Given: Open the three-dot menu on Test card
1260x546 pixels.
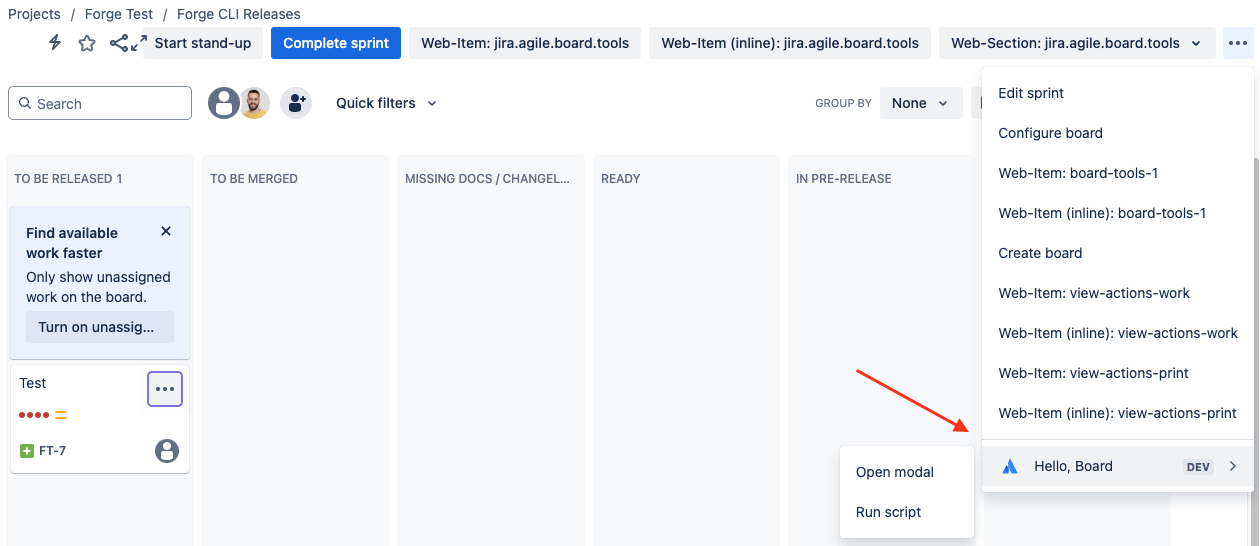Looking at the screenshot, I should coord(165,389).
